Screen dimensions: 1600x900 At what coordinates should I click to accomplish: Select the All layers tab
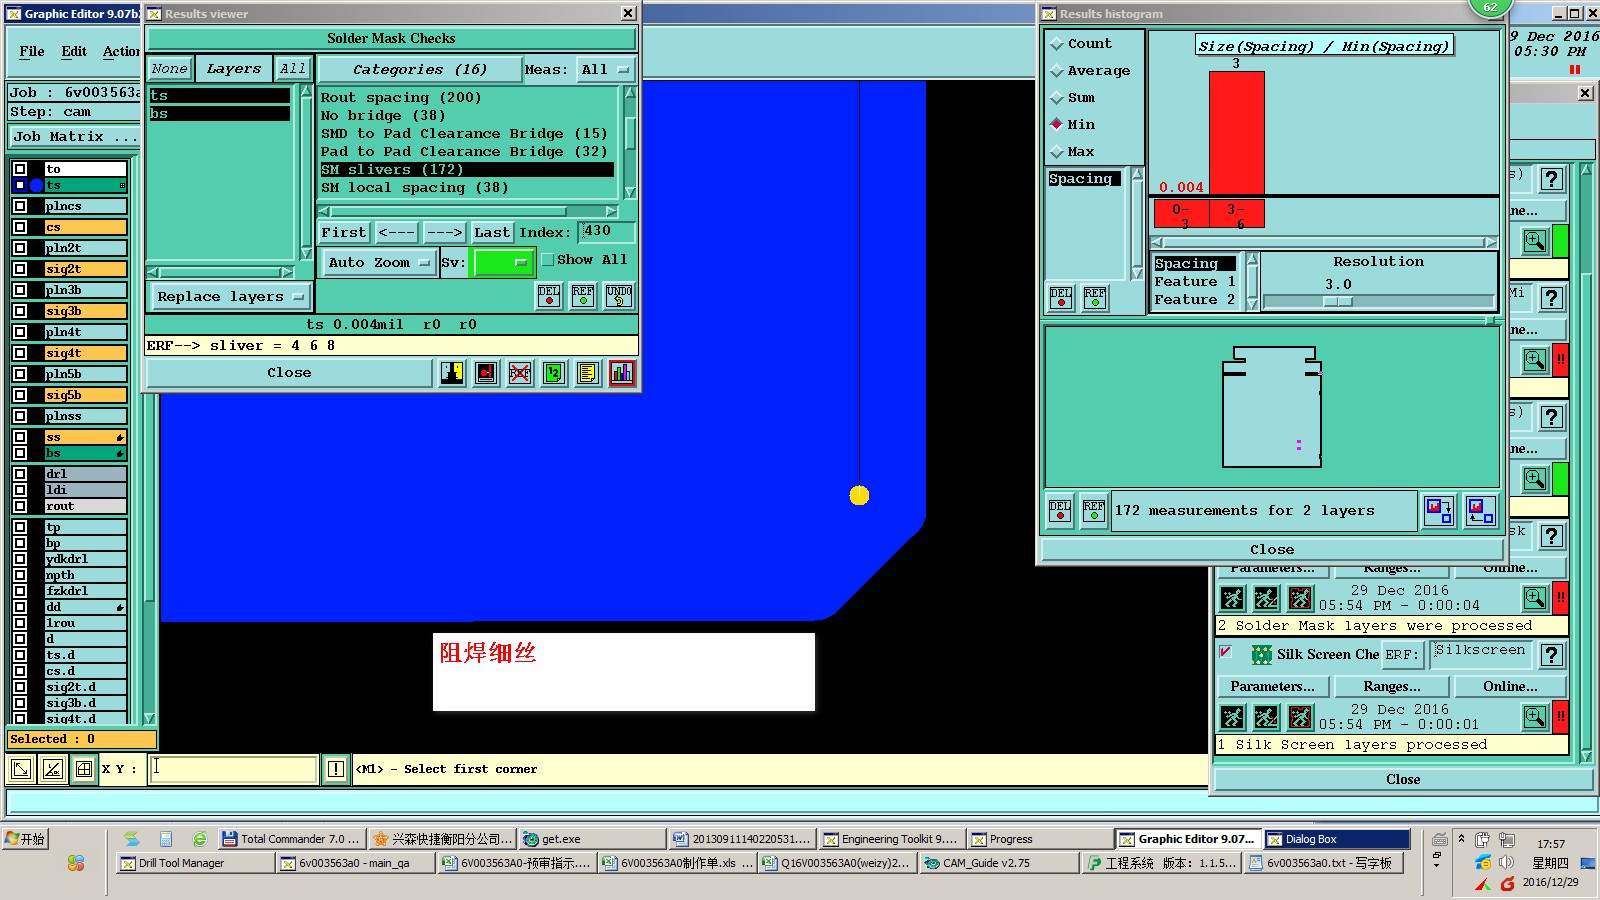click(293, 69)
